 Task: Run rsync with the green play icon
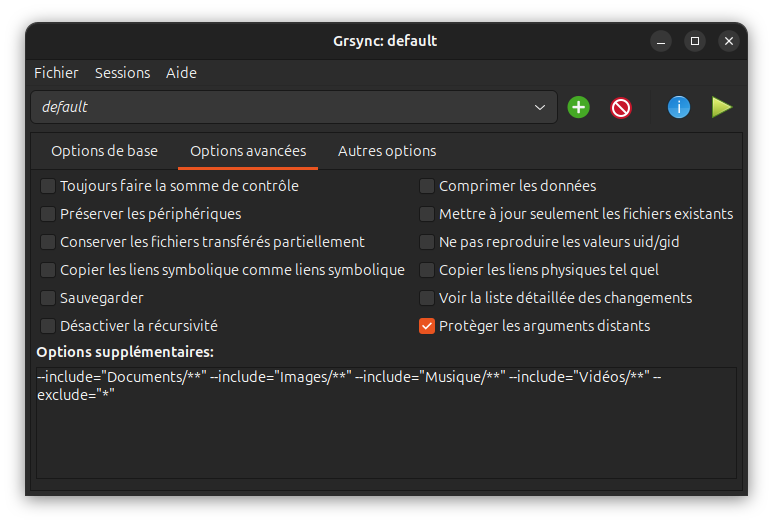pyautogui.click(x=722, y=107)
